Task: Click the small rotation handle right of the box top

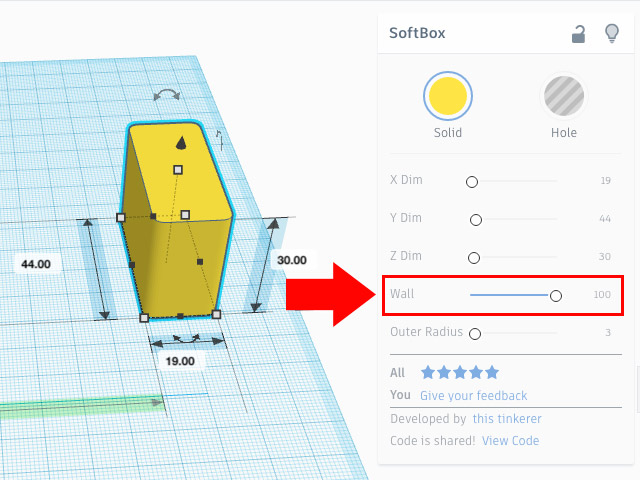Action: coord(219,138)
